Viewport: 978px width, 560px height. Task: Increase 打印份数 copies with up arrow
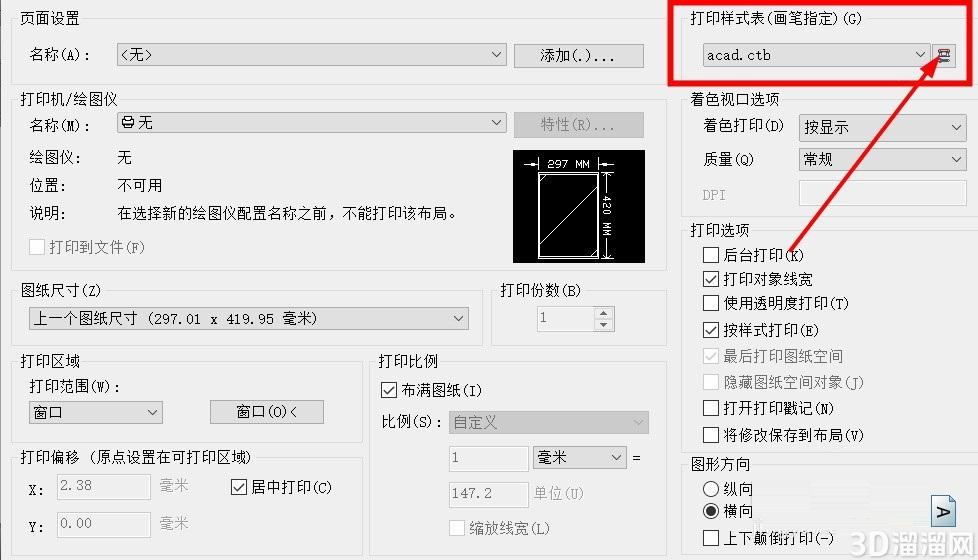click(603, 313)
